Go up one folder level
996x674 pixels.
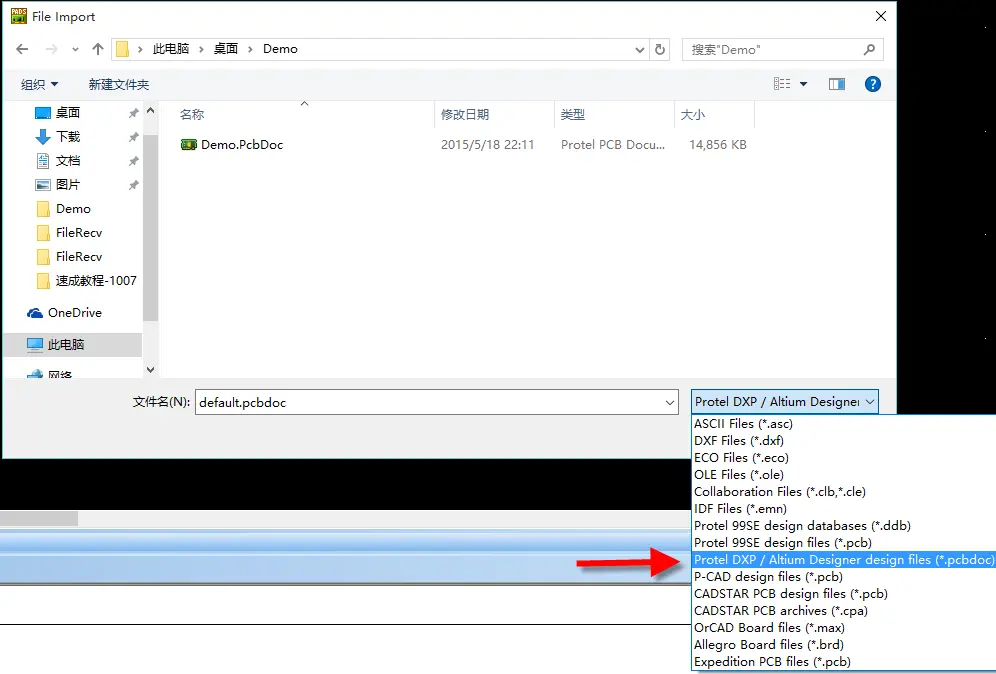[x=98, y=49]
